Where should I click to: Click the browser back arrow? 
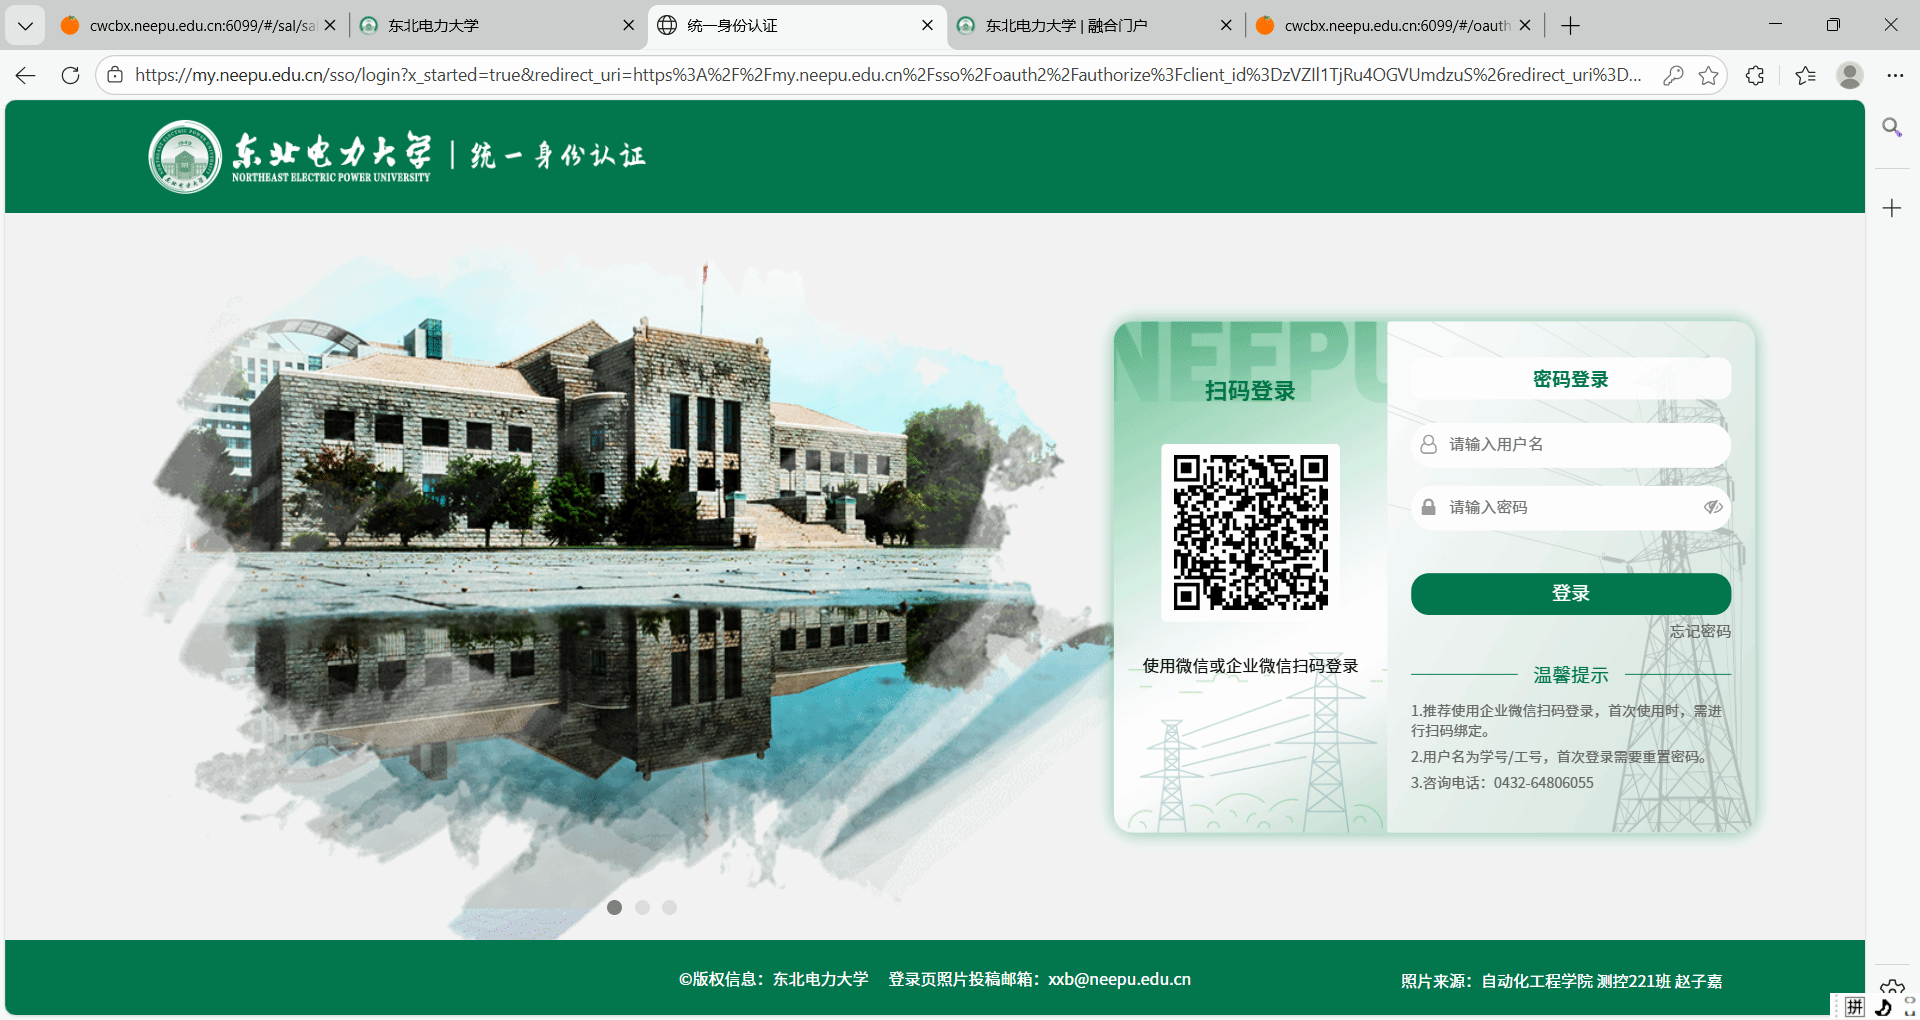coord(26,75)
